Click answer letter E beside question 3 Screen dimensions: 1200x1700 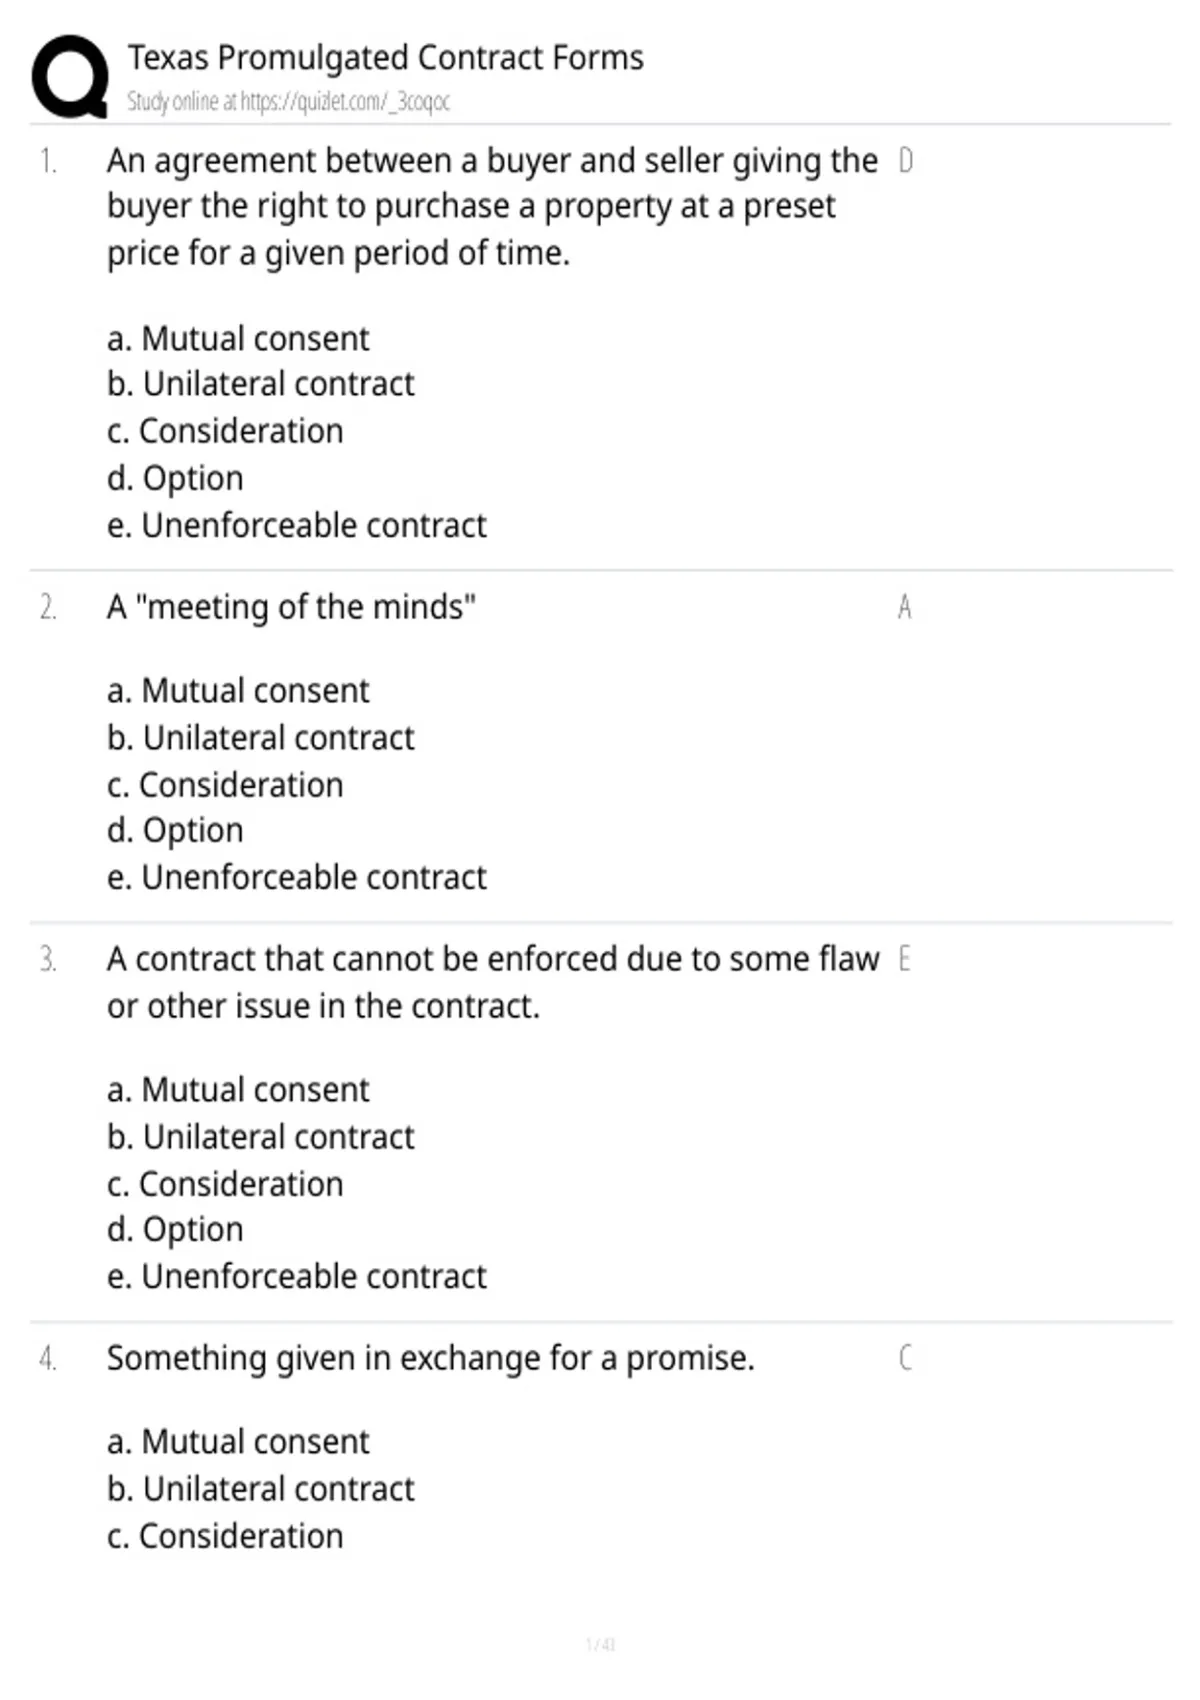pyautogui.click(x=904, y=959)
